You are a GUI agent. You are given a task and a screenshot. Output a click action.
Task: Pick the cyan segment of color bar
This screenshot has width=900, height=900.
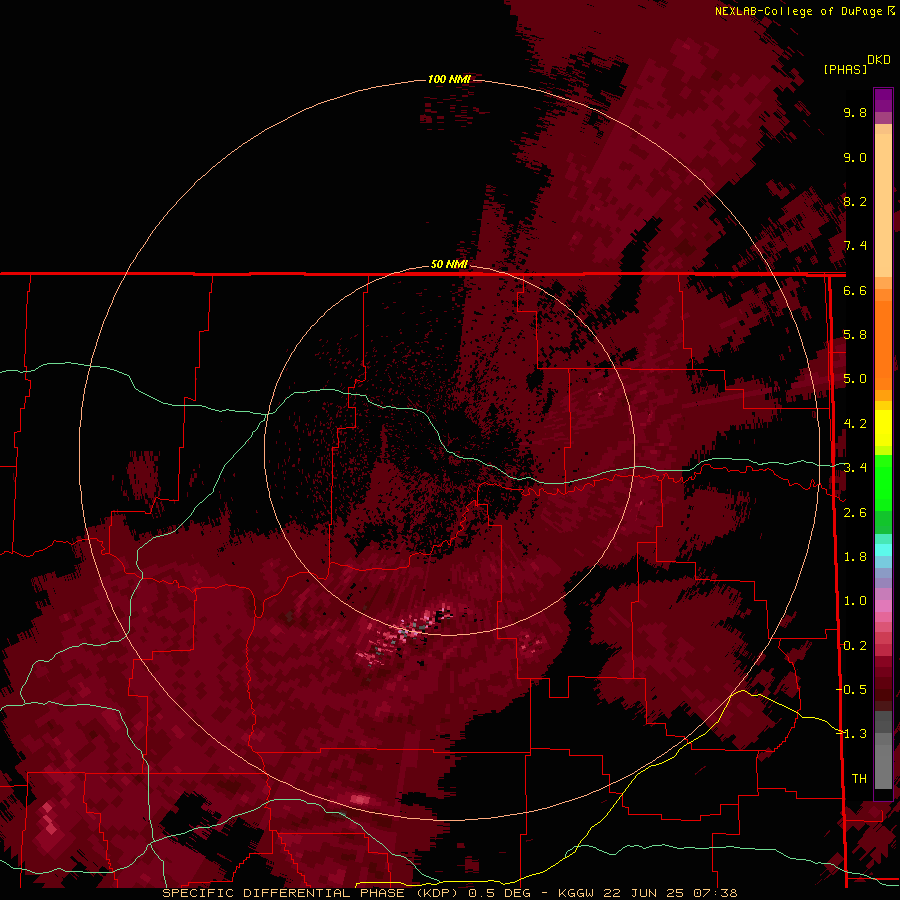(x=883, y=550)
